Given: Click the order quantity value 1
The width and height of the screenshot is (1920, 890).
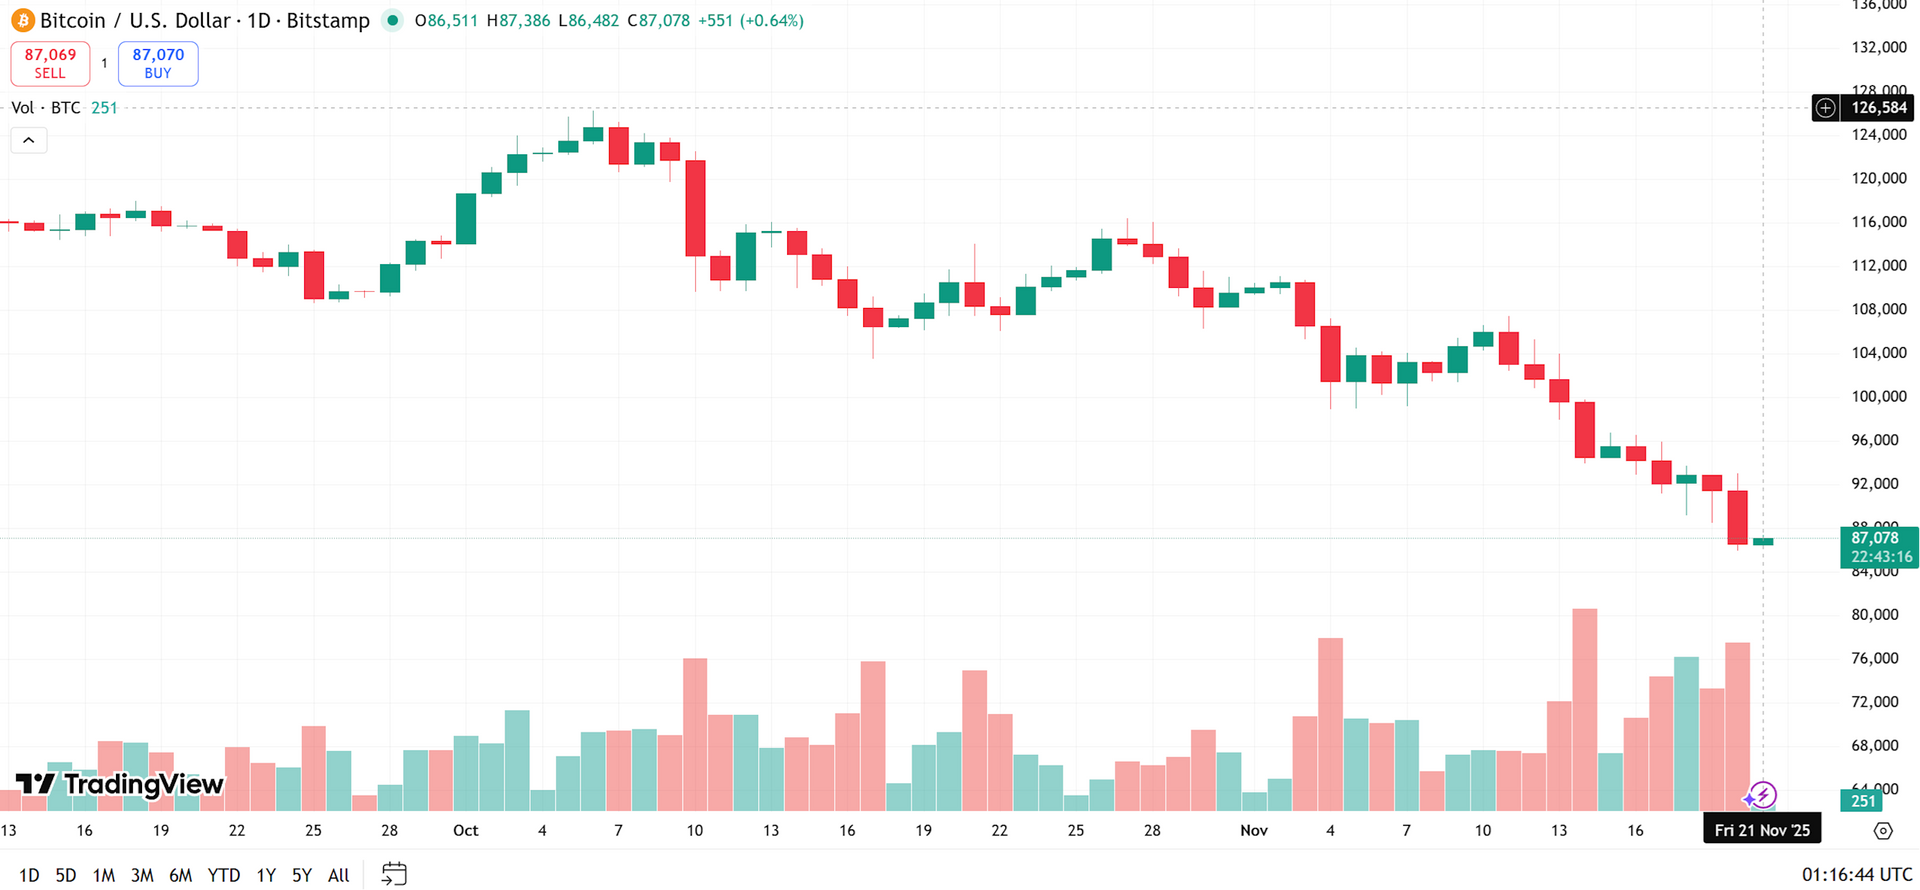Looking at the screenshot, I should coord(104,63).
